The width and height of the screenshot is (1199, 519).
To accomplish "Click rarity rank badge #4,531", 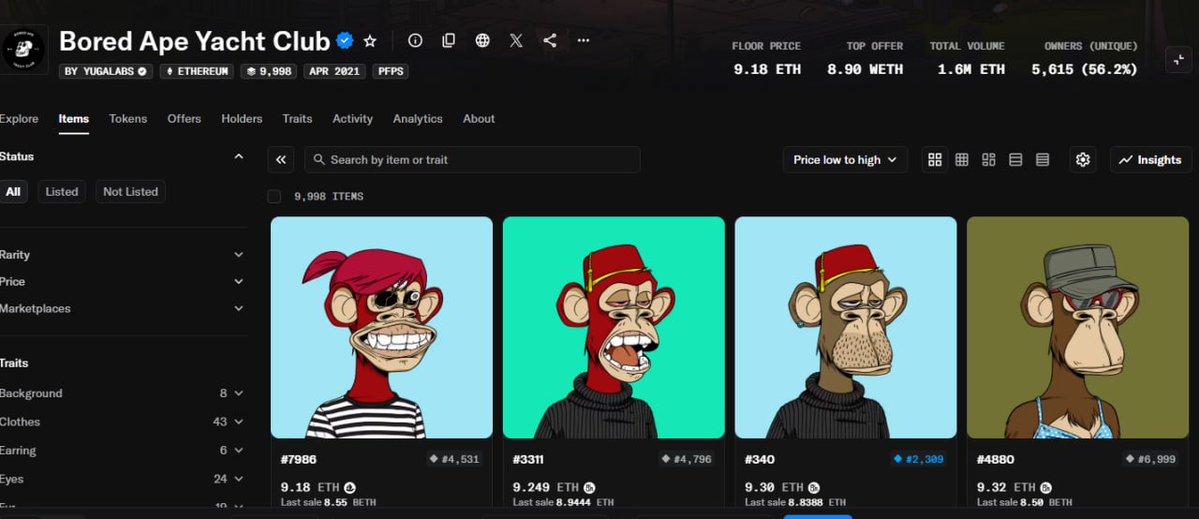I will [x=455, y=459].
